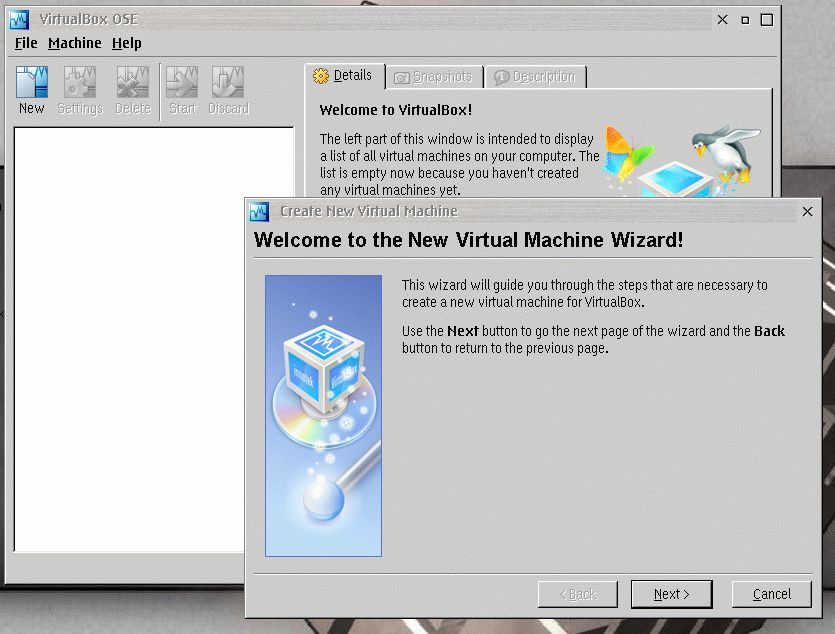835x634 pixels.
Task: Click the 'The left part of this window' text
Action: click(460, 164)
